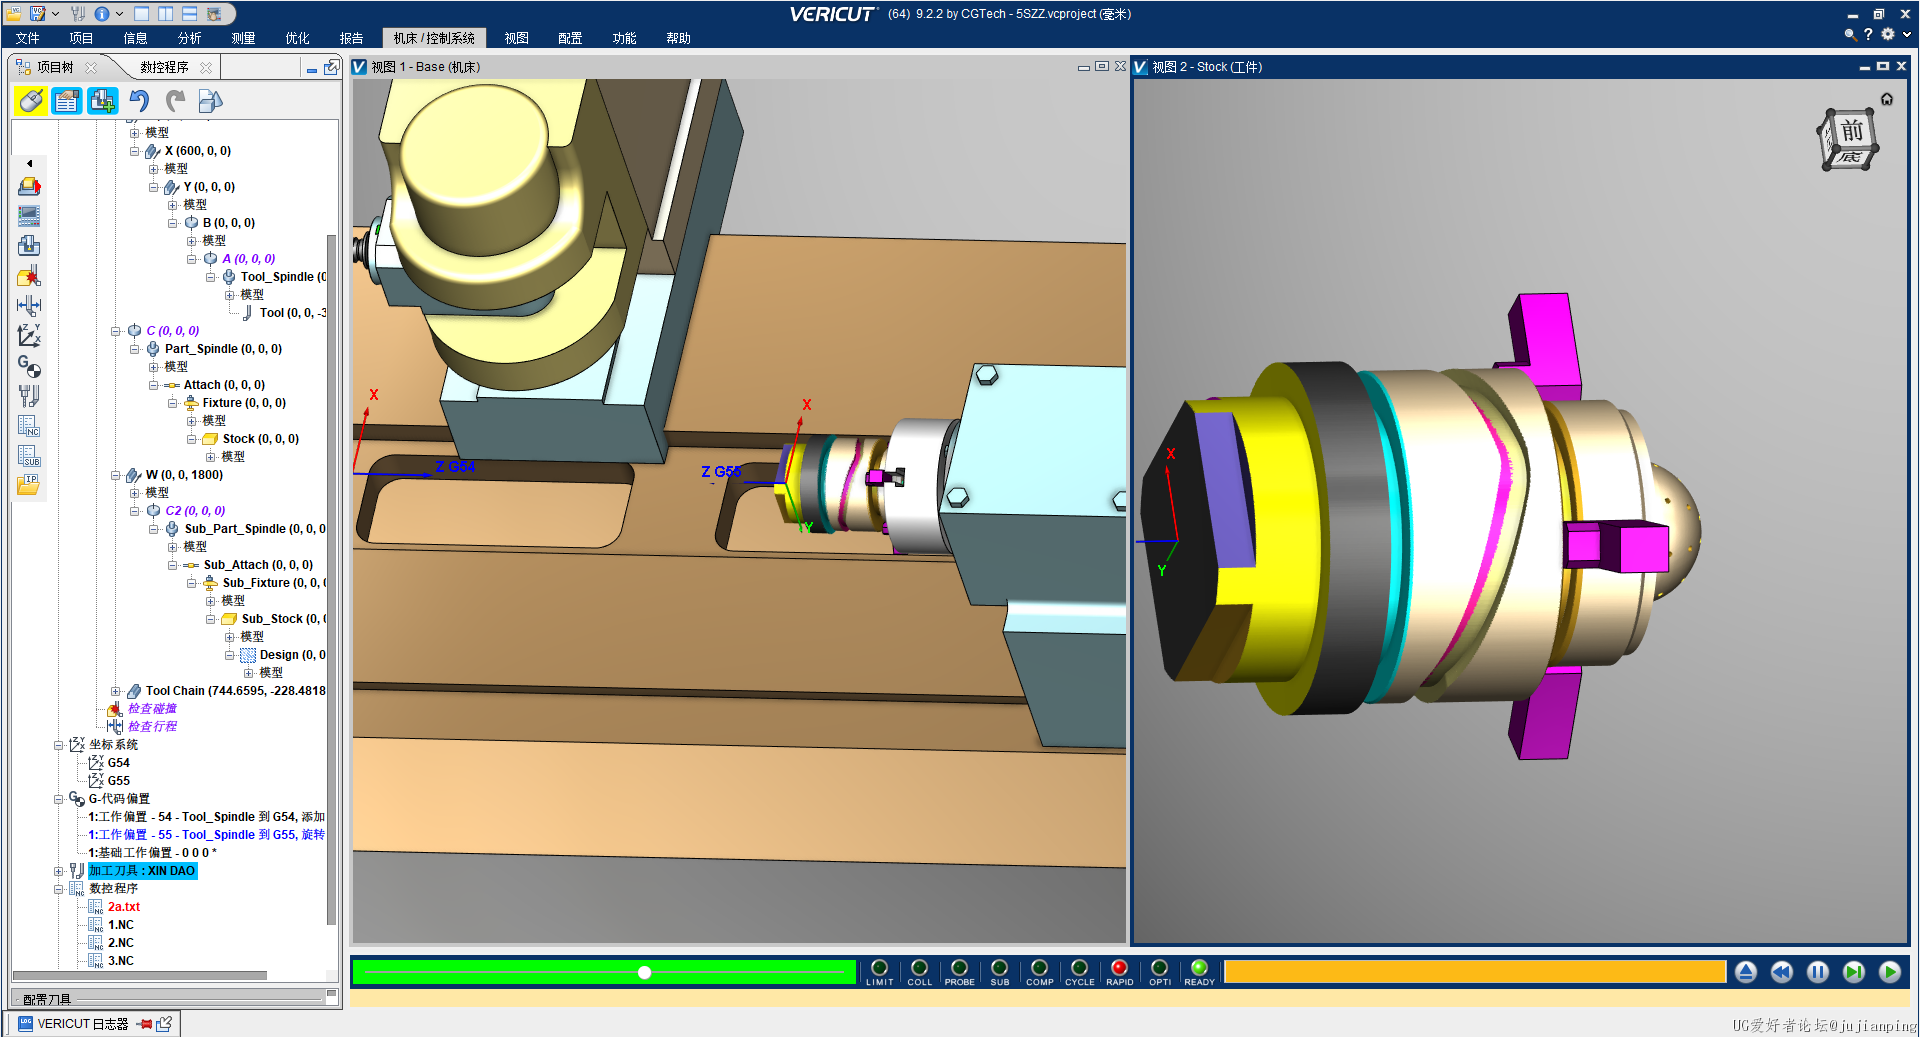This screenshot has width=1920, height=1037.
Task: Open the 分析 menu
Action: click(x=190, y=38)
